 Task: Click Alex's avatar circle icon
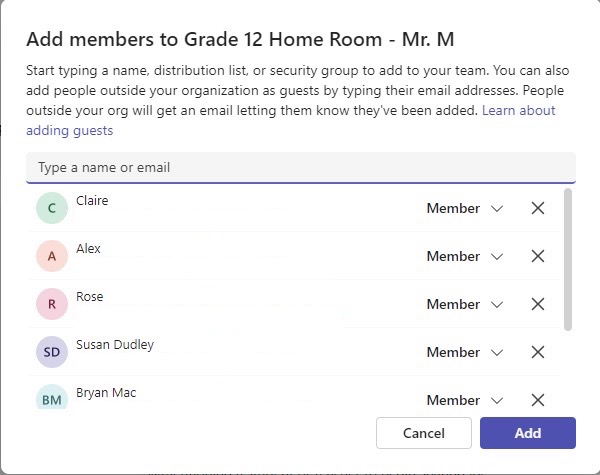point(52,256)
